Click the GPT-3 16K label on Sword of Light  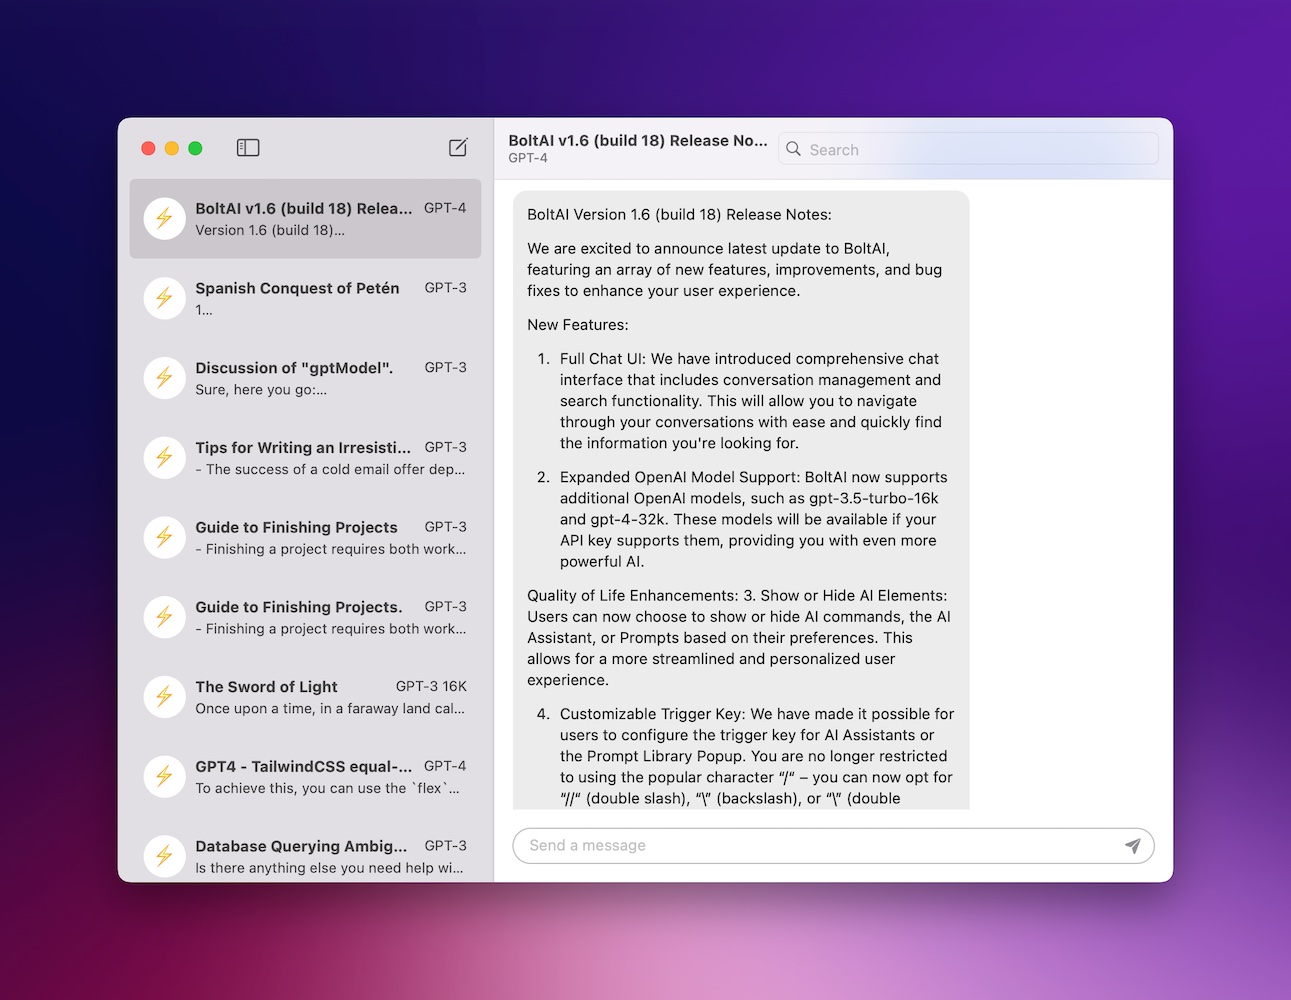point(431,686)
